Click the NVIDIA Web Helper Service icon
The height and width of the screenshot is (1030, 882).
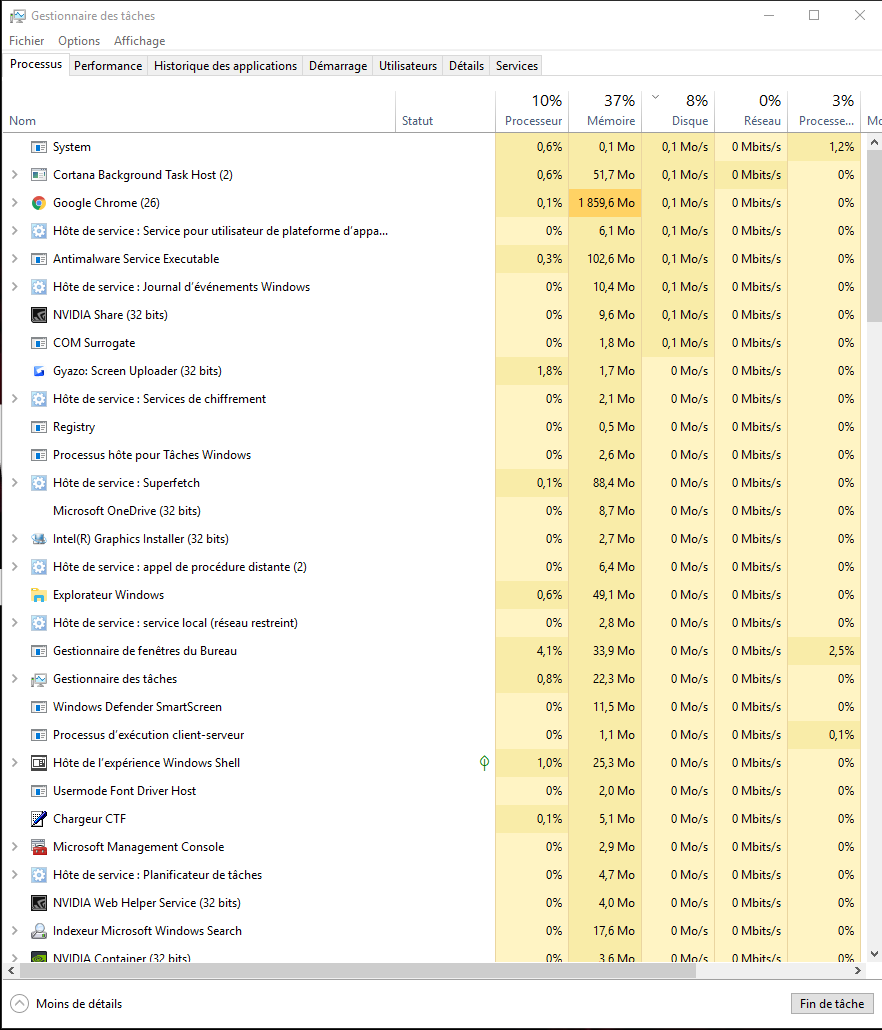(x=39, y=903)
